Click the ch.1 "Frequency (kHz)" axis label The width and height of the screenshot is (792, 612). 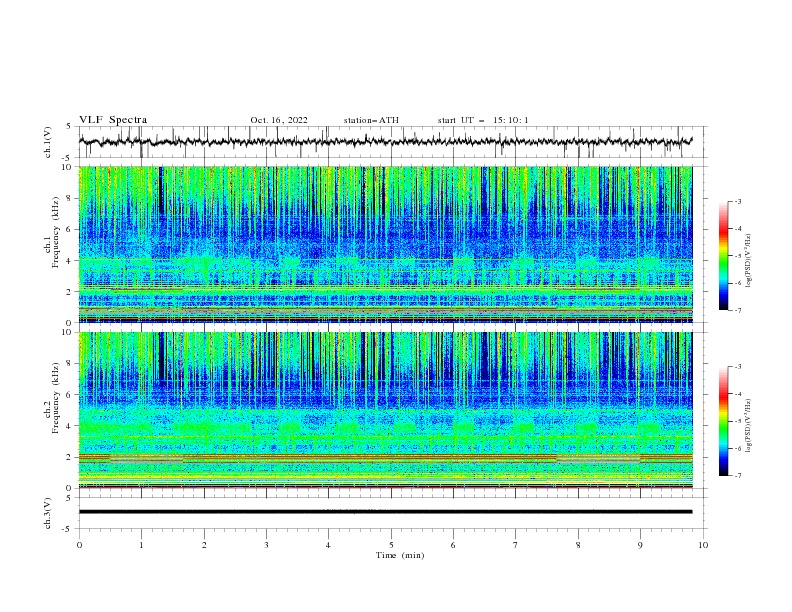pyautogui.click(x=55, y=232)
